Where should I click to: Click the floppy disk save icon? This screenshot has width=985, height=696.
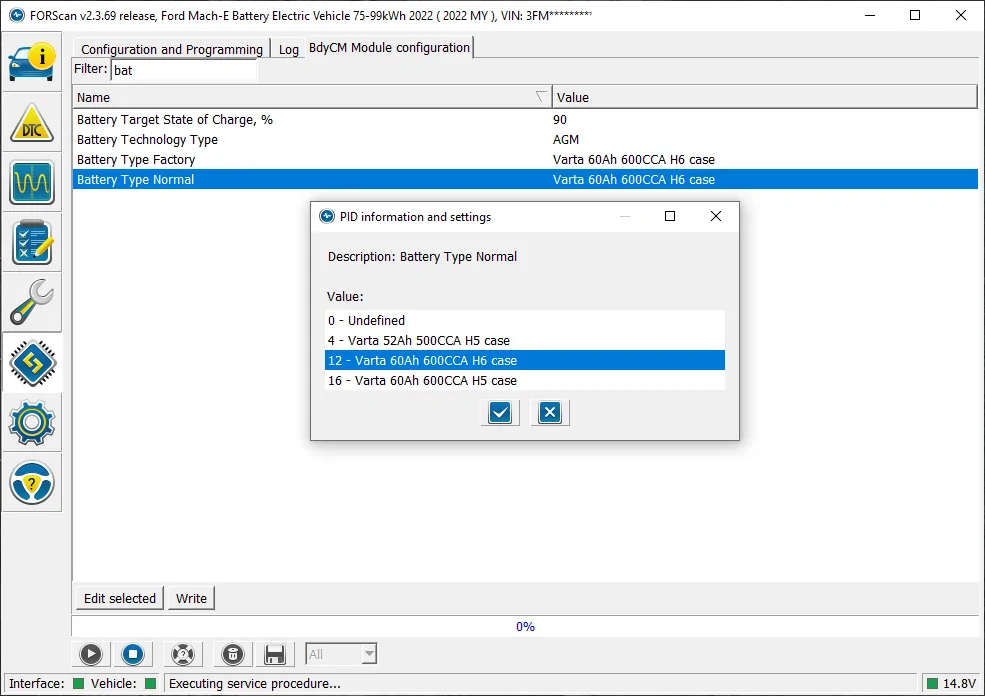(275, 655)
